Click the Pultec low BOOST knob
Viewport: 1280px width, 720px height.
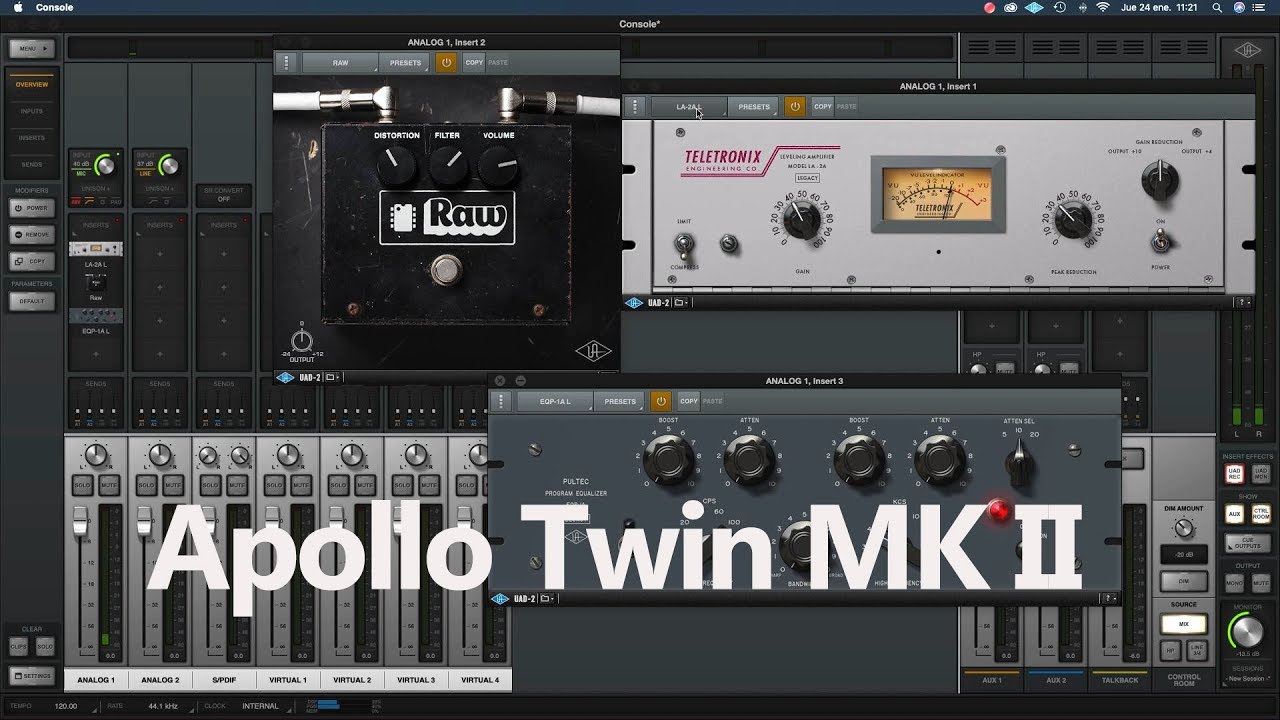(x=667, y=458)
